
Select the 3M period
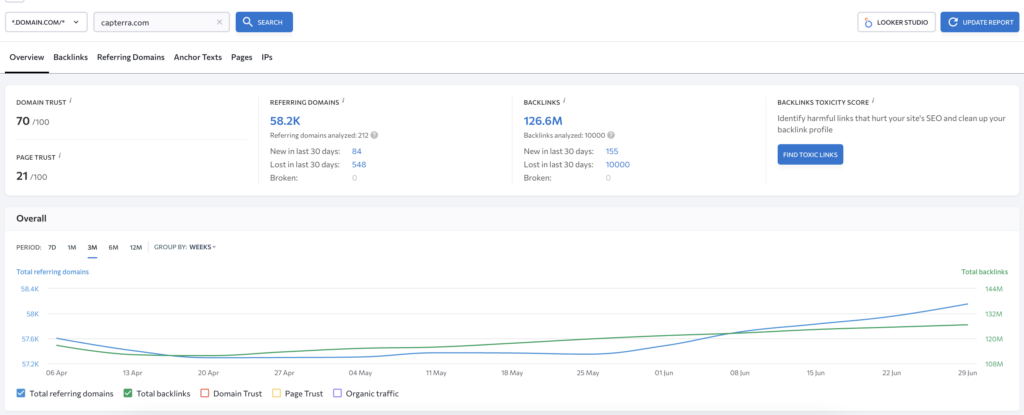point(92,247)
